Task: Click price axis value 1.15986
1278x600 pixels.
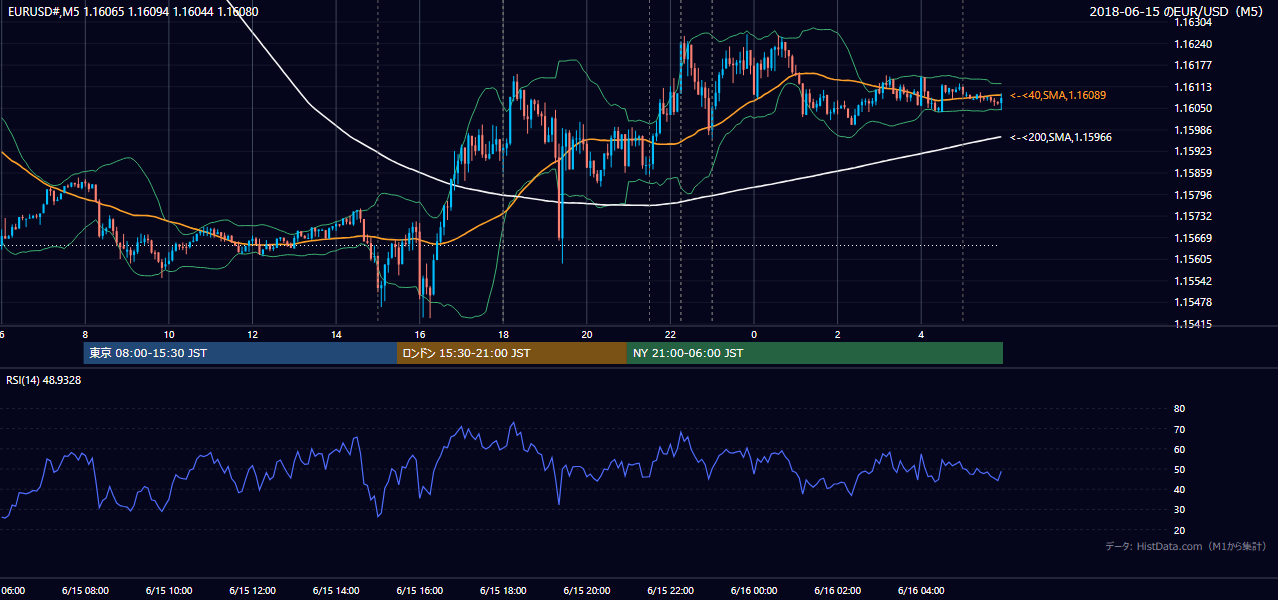Action: [x=1194, y=130]
